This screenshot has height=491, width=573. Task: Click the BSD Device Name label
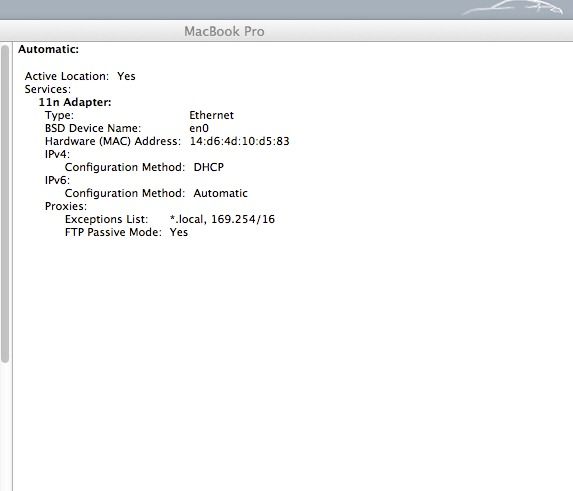(93, 128)
